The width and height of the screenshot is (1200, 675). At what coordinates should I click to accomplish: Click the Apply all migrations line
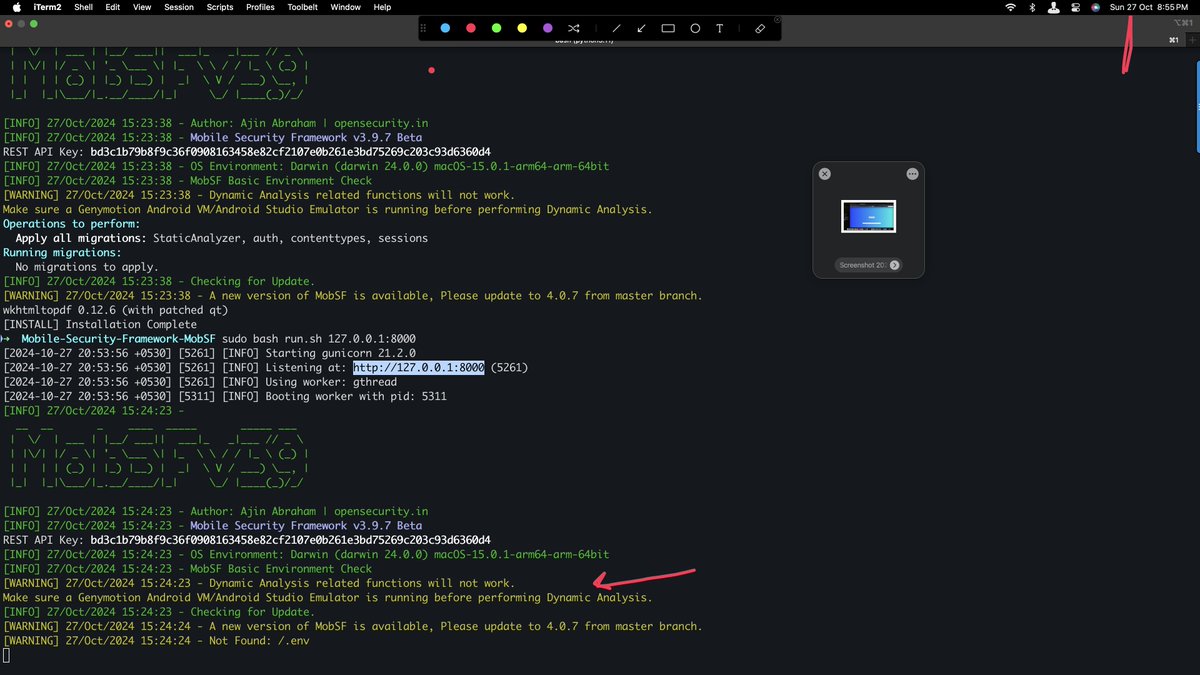pos(222,238)
